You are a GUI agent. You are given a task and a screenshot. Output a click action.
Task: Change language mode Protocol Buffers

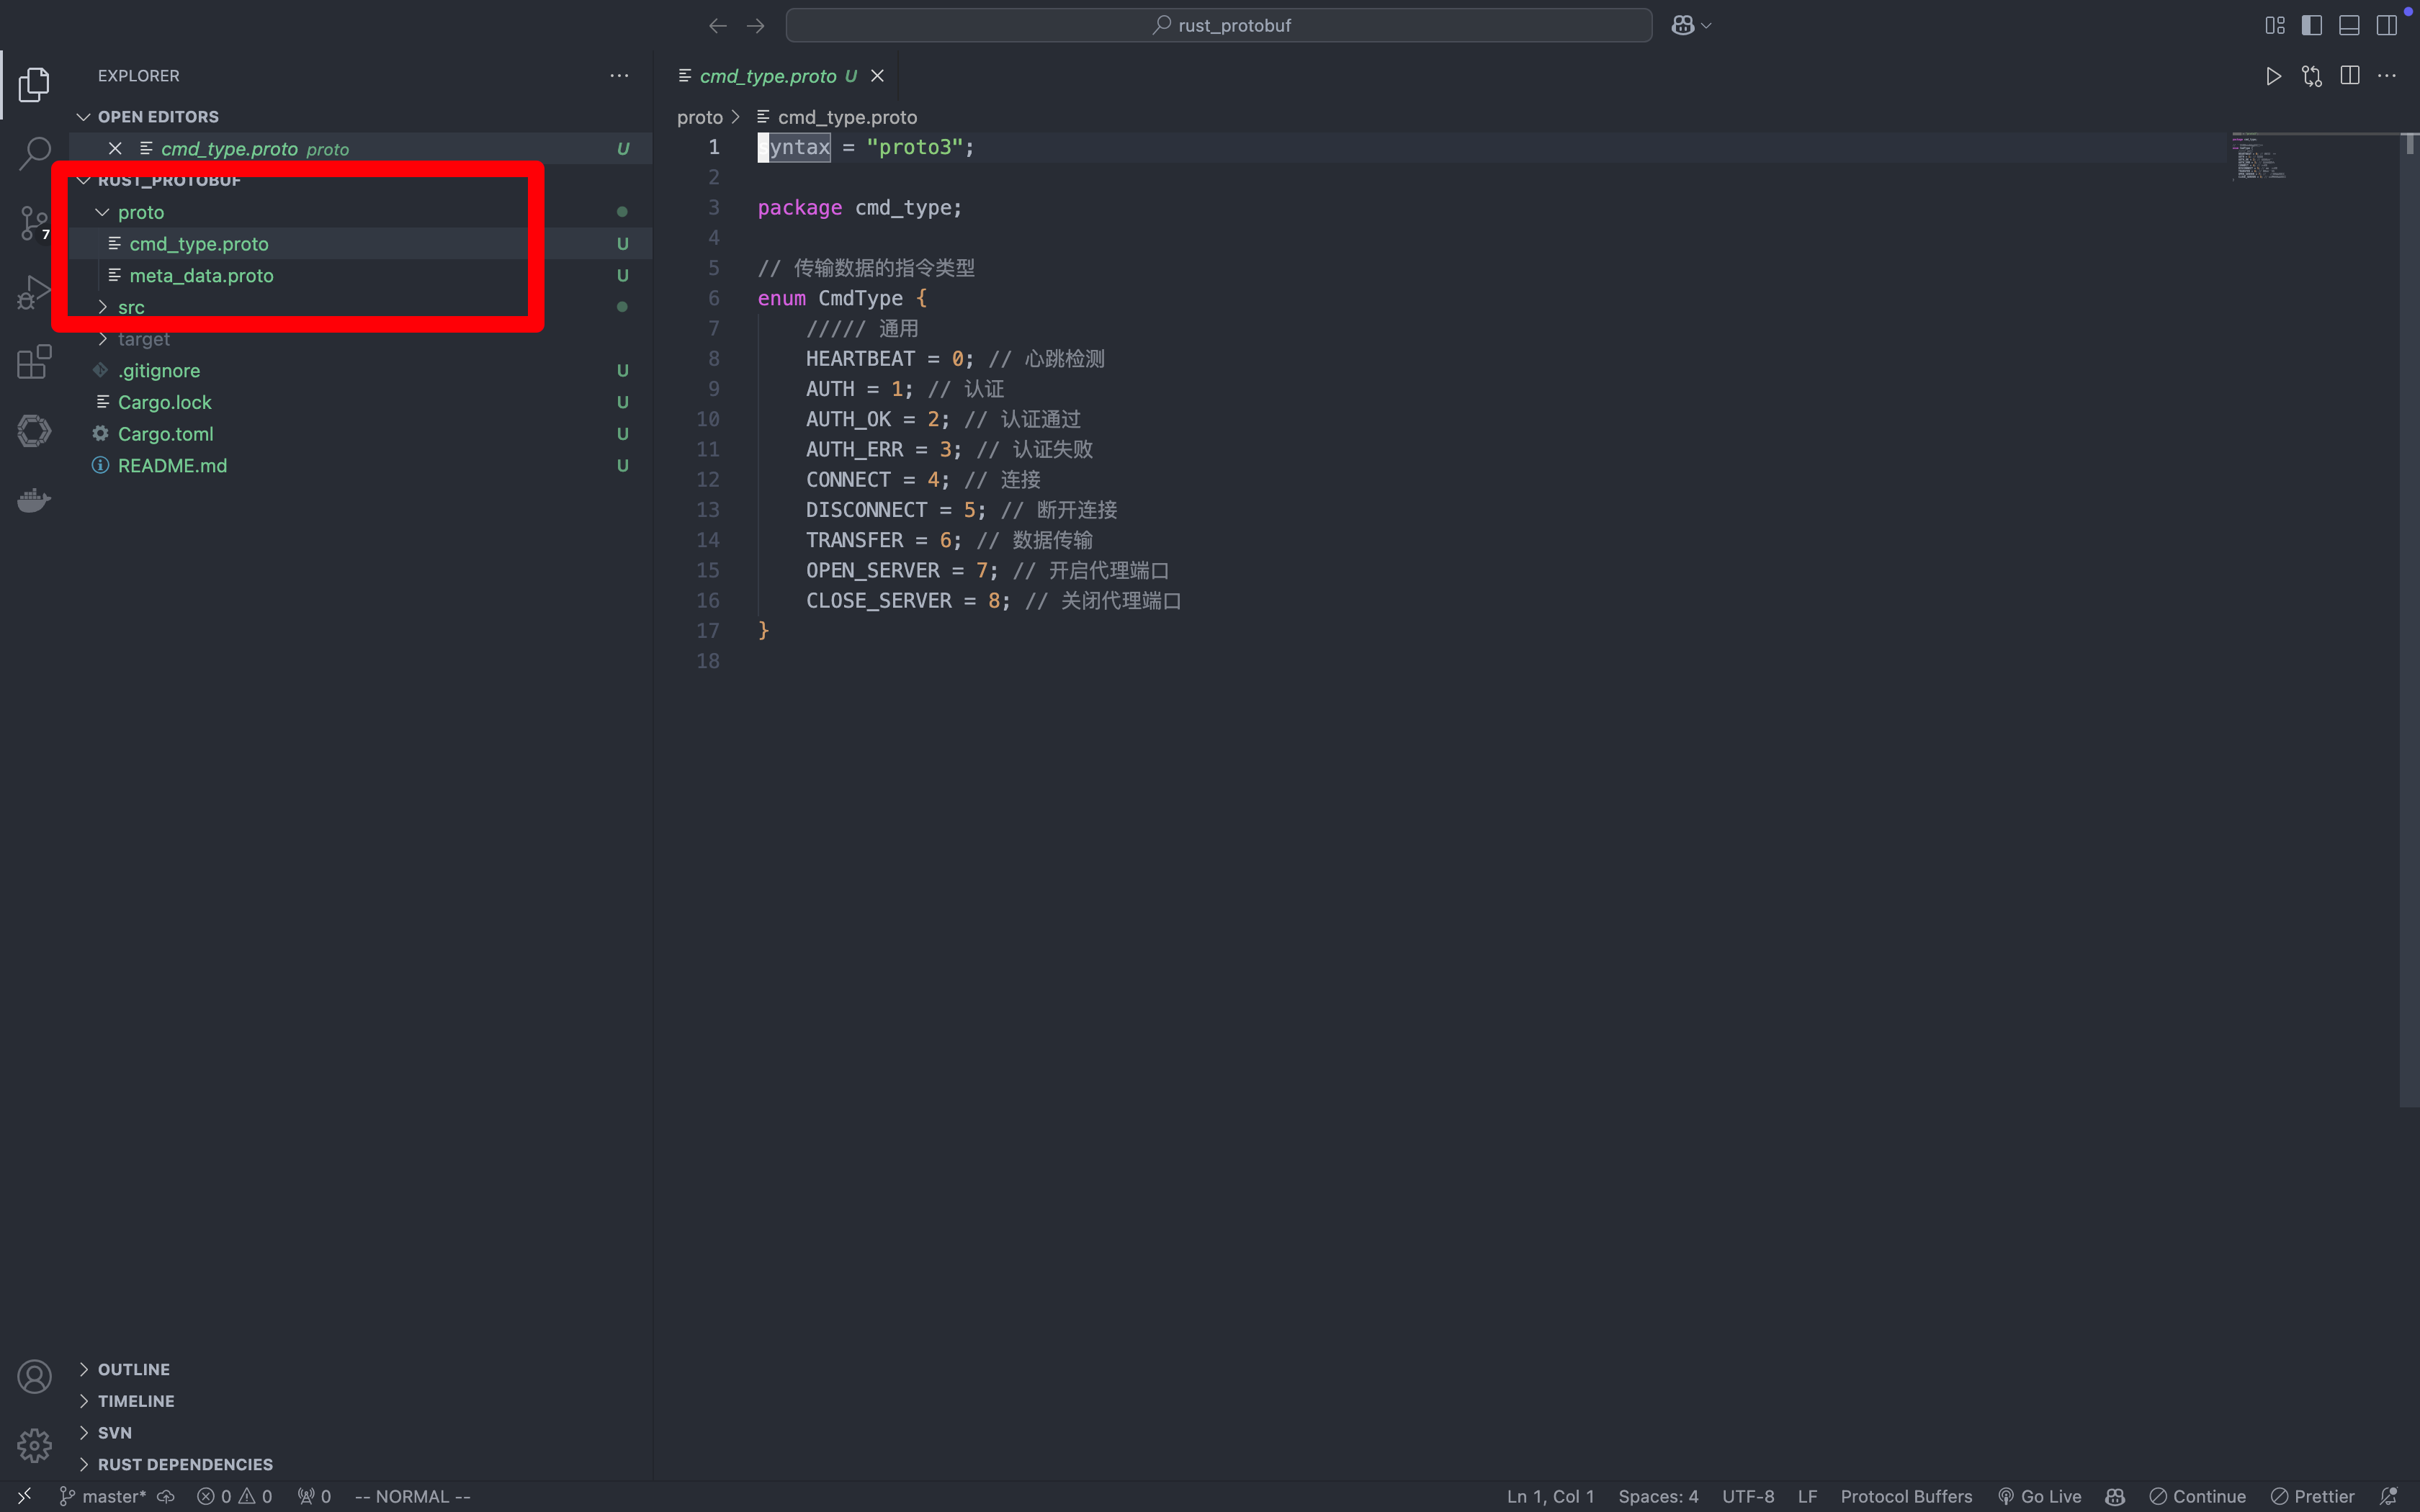point(1906,1496)
